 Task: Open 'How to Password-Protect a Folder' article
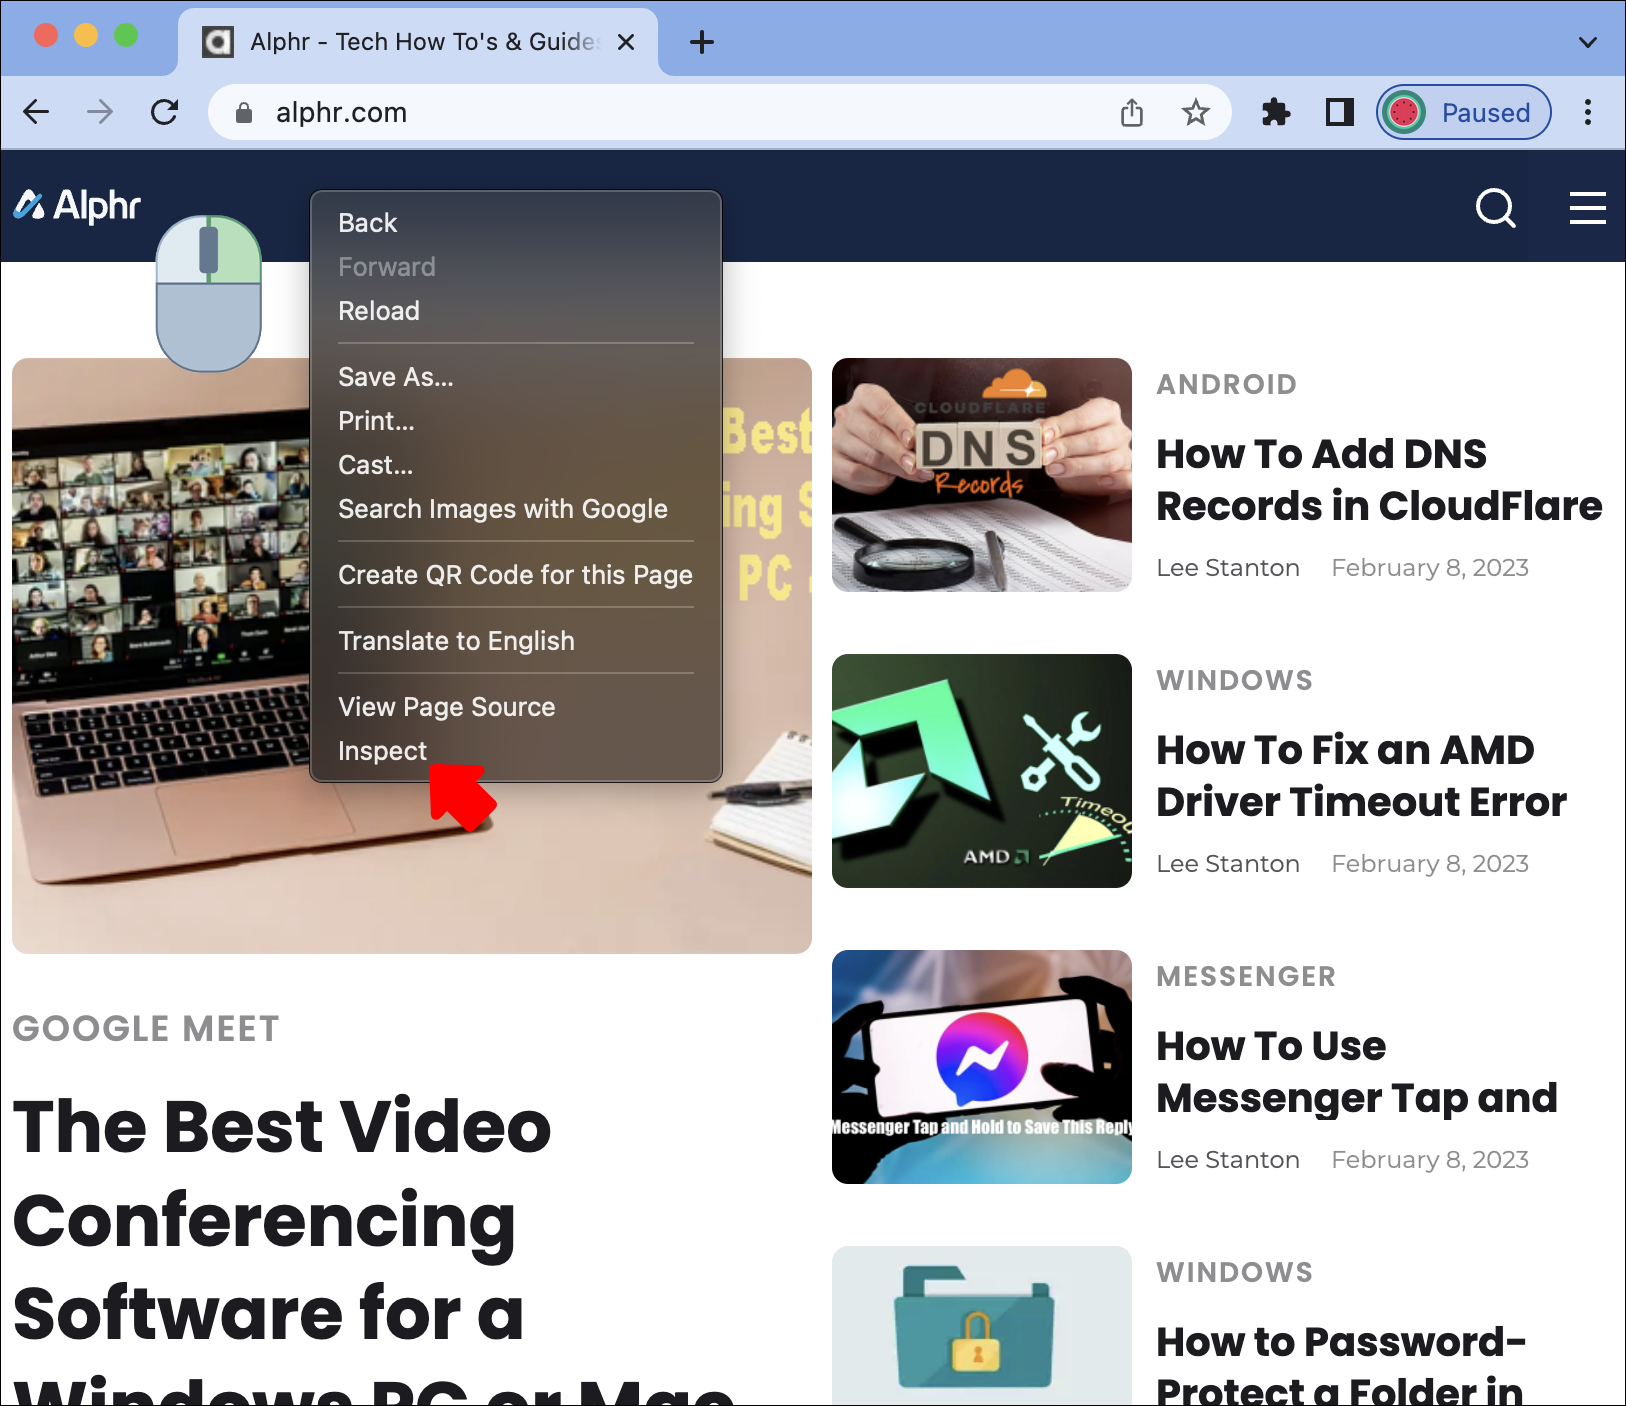pyautogui.click(x=1341, y=1363)
